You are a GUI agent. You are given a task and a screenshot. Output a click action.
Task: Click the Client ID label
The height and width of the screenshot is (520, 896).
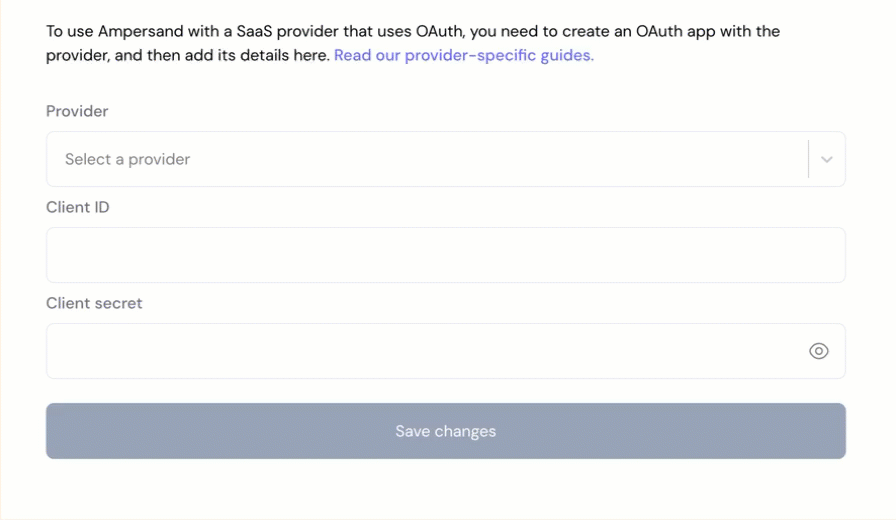coord(78,207)
